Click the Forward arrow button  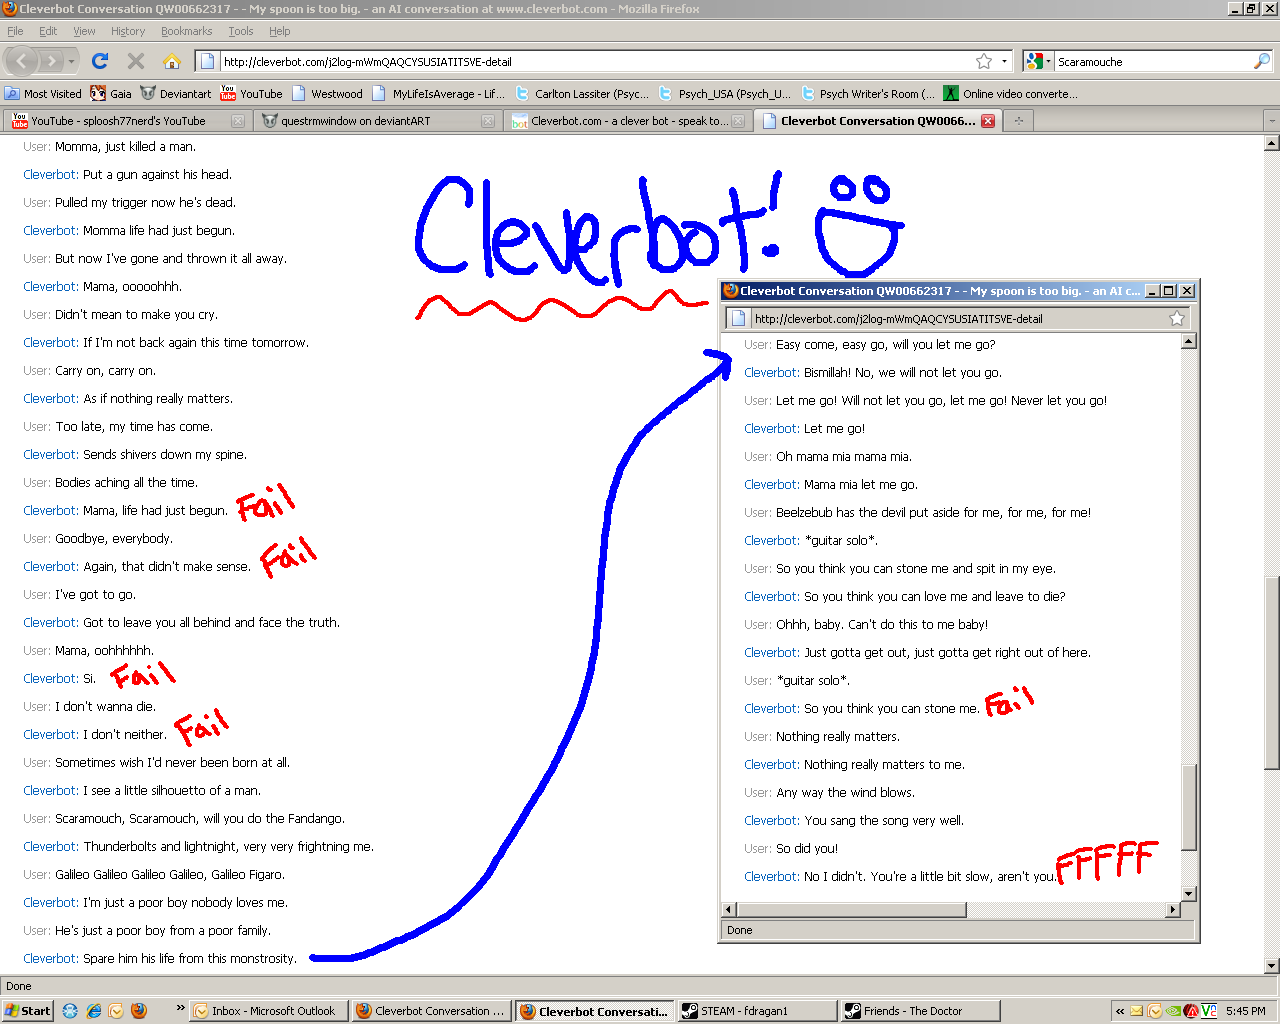(x=52, y=61)
